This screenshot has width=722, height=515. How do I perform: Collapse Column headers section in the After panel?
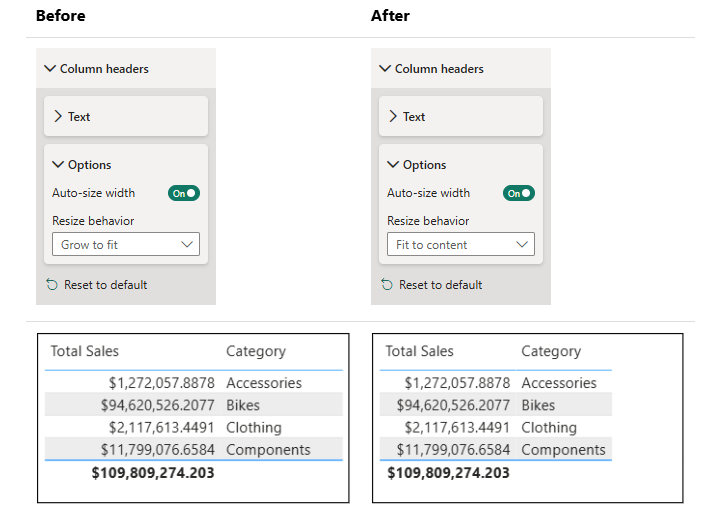coord(385,69)
